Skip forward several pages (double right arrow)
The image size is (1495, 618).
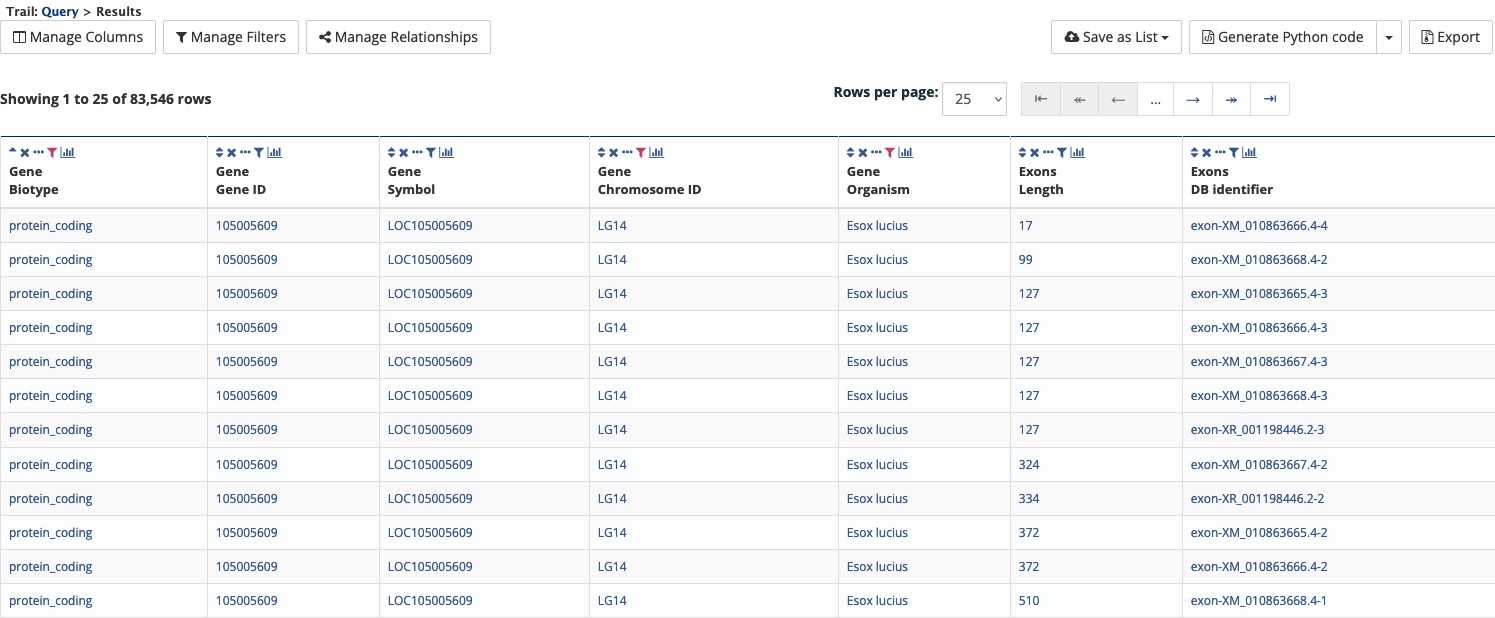(1231, 99)
